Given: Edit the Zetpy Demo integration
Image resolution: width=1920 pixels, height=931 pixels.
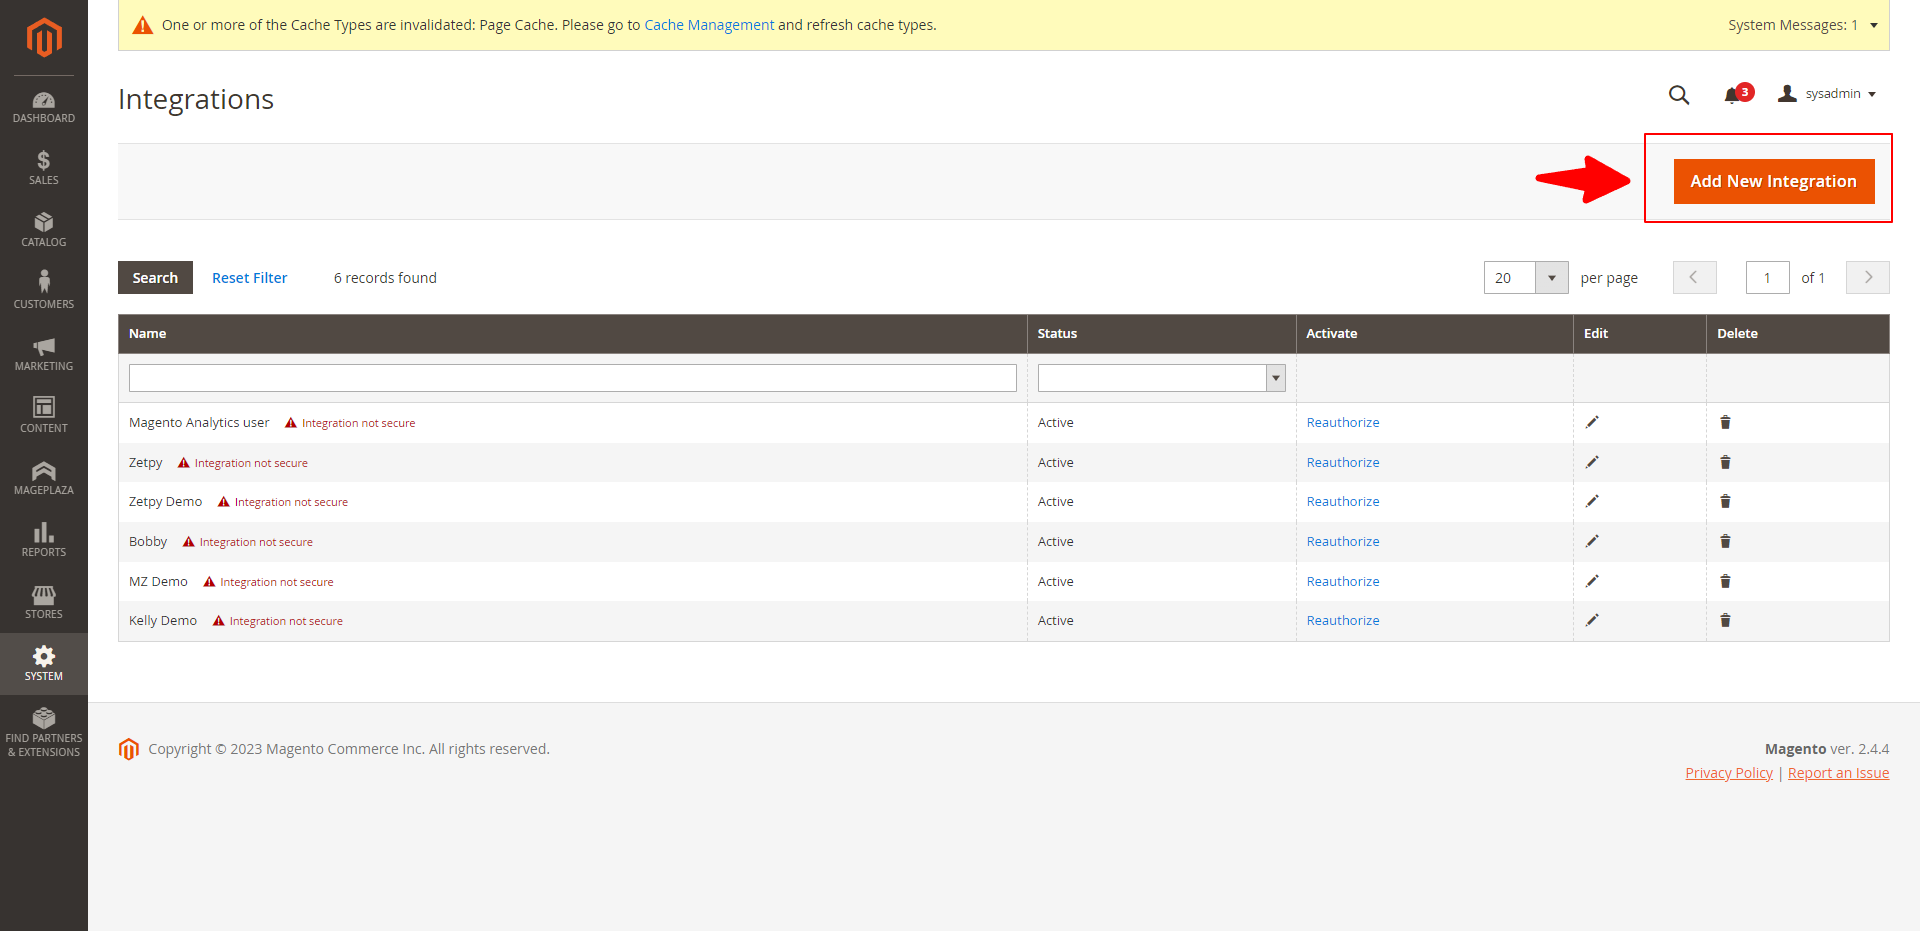Looking at the screenshot, I should pyautogui.click(x=1592, y=501).
